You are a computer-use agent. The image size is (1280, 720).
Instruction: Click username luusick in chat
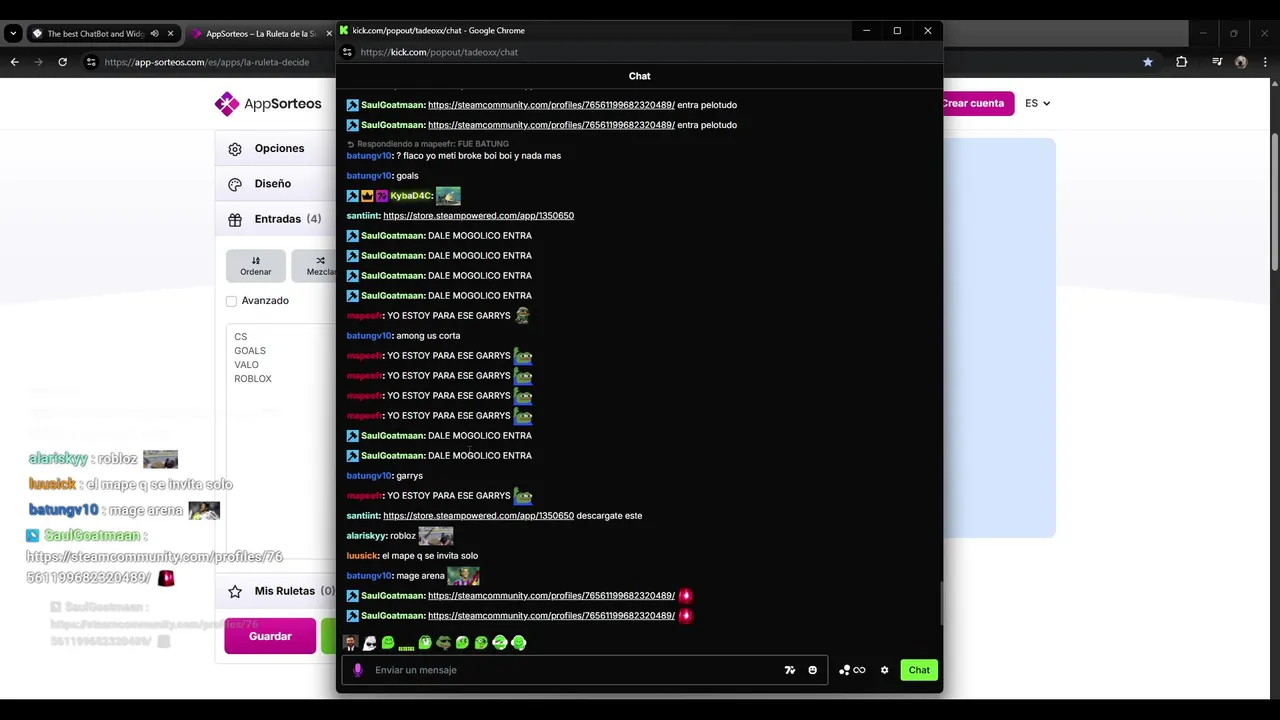(x=362, y=555)
